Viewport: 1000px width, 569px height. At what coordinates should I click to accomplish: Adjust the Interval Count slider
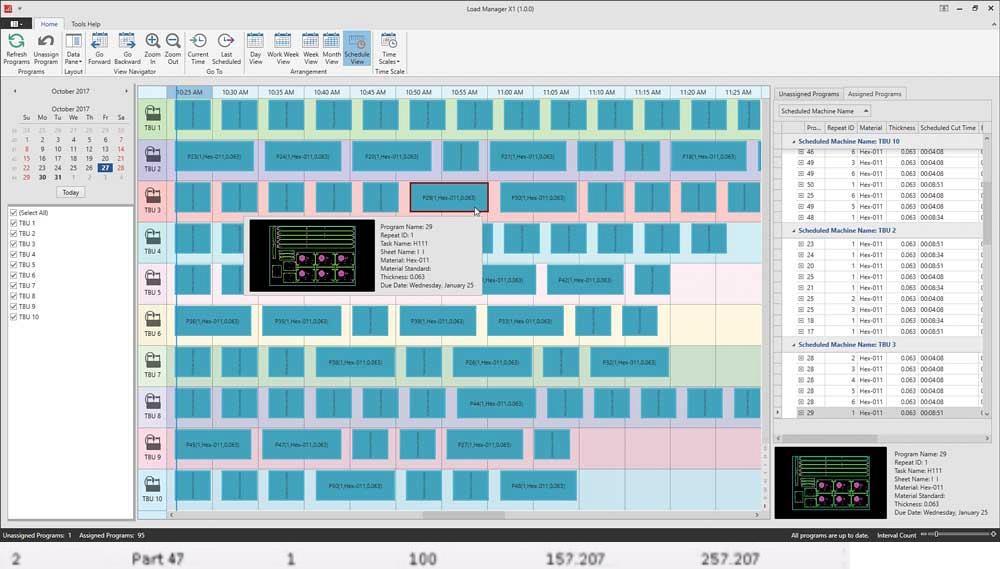click(937, 536)
